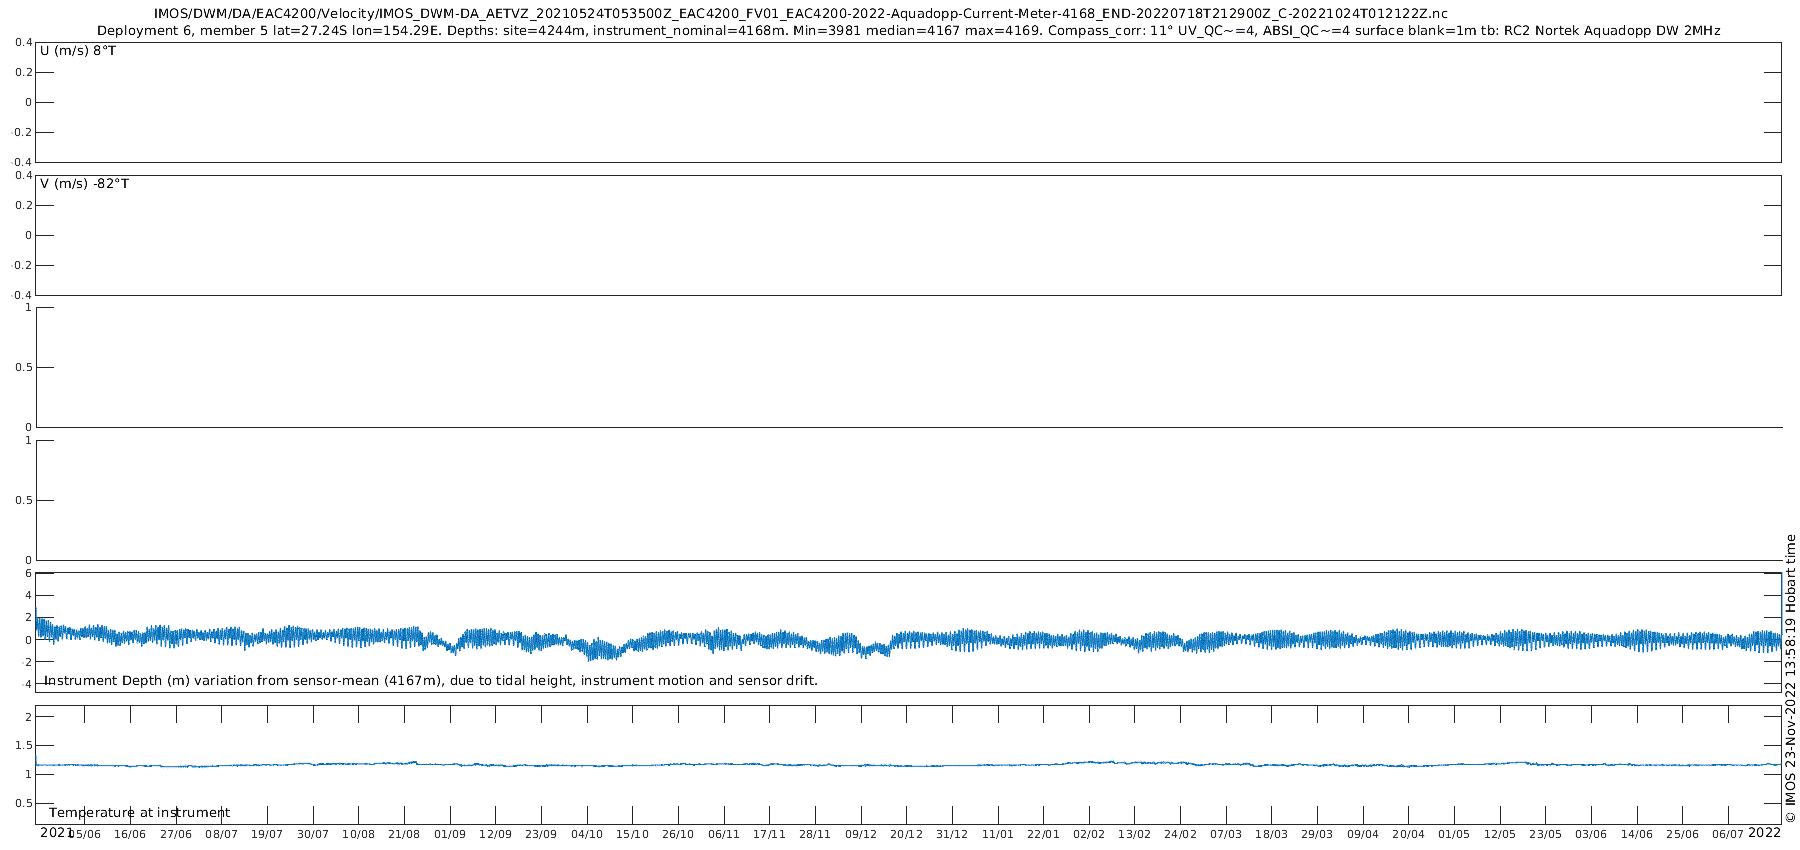
Task: Select the 06/11 date tick label
Action: point(724,834)
